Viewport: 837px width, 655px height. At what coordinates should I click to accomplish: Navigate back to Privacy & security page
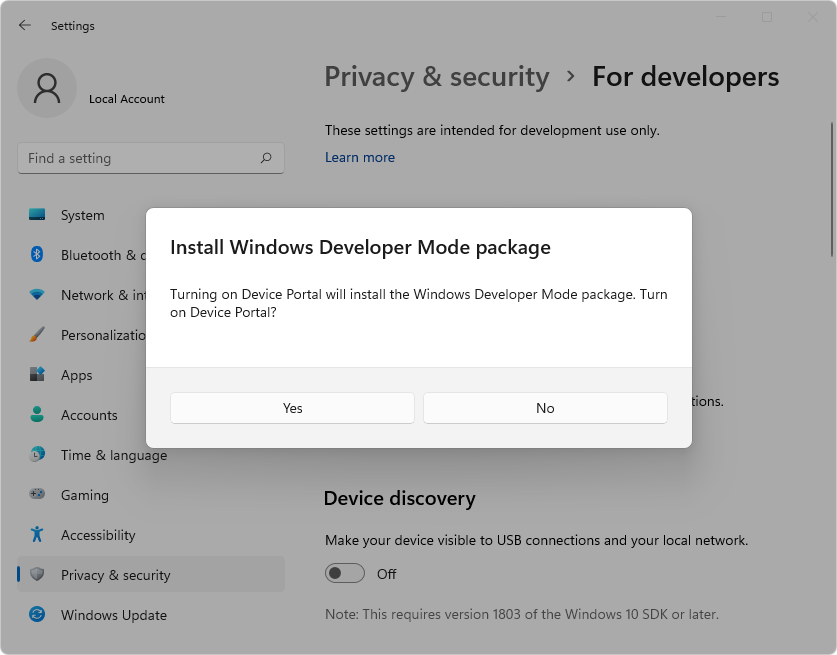click(x=437, y=77)
